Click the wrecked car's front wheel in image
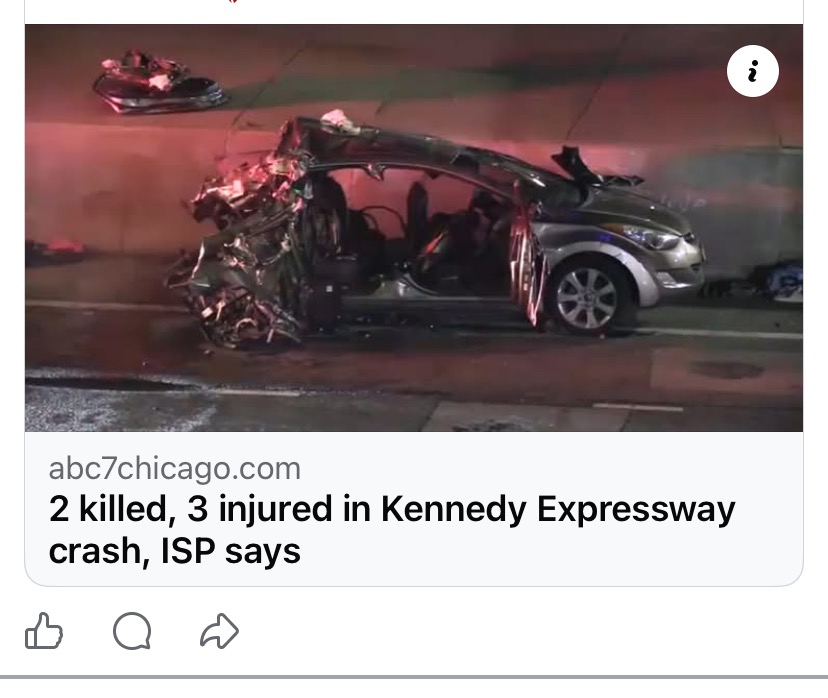This screenshot has height=698, width=828. coord(588,297)
